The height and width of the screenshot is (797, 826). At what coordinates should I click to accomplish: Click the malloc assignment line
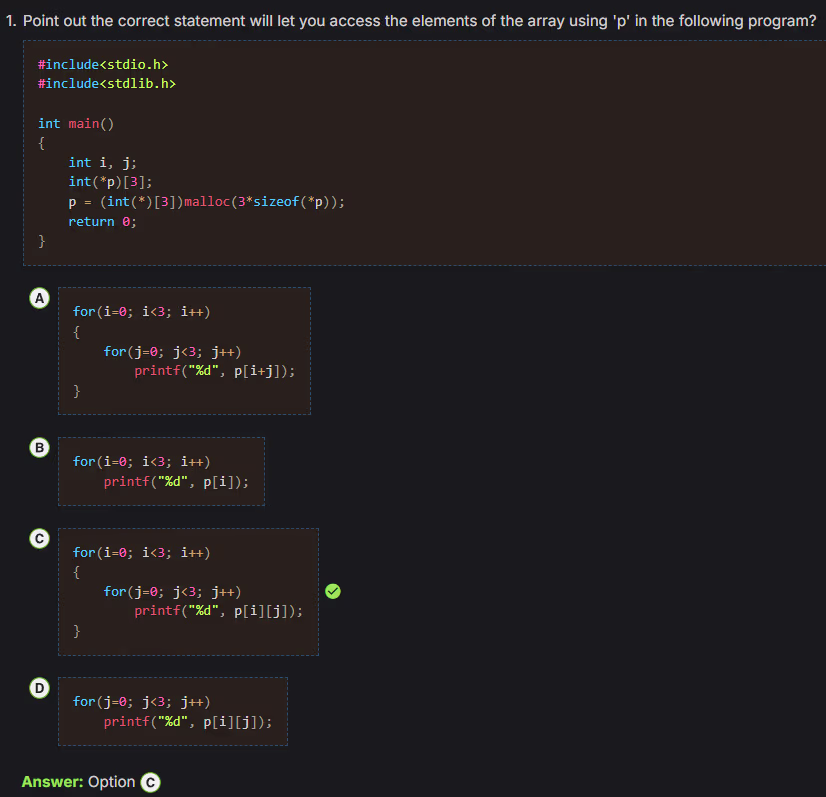206,201
